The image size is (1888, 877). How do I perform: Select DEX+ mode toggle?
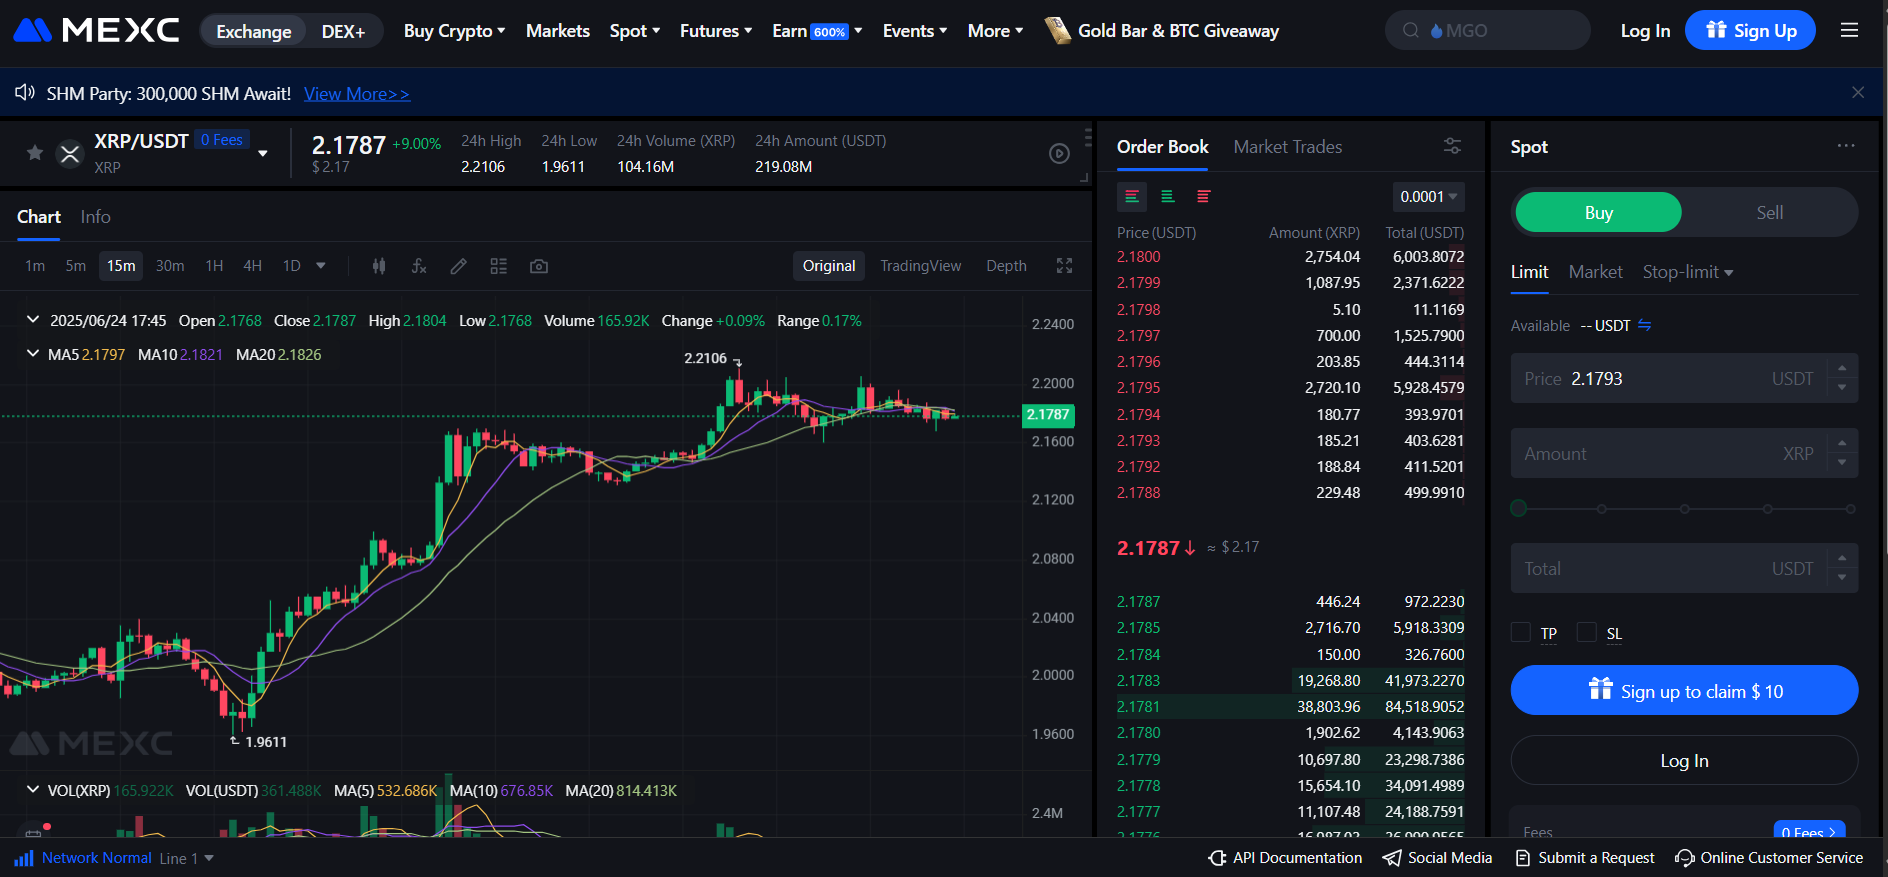[343, 31]
